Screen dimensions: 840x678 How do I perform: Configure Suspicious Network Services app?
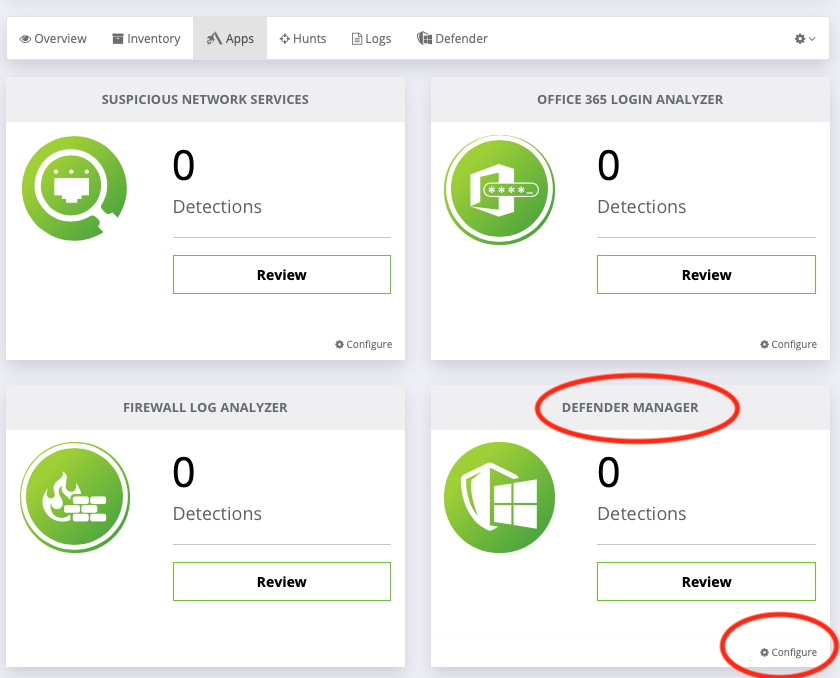tap(364, 344)
